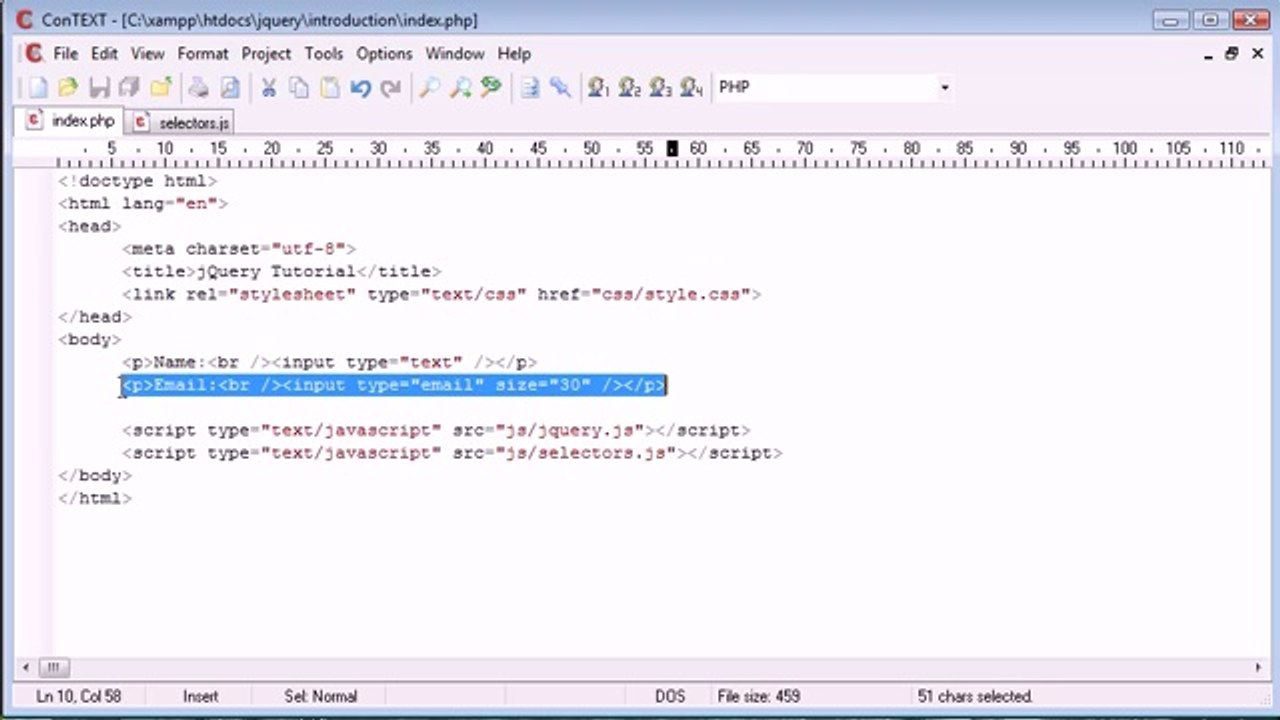Image resolution: width=1280 pixels, height=720 pixels.
Task: Click the jquery.js script line
Action: 436,430
